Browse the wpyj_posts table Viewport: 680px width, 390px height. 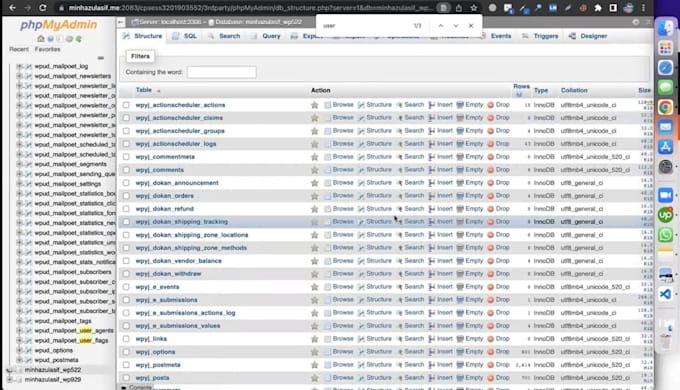click(339, 378)
